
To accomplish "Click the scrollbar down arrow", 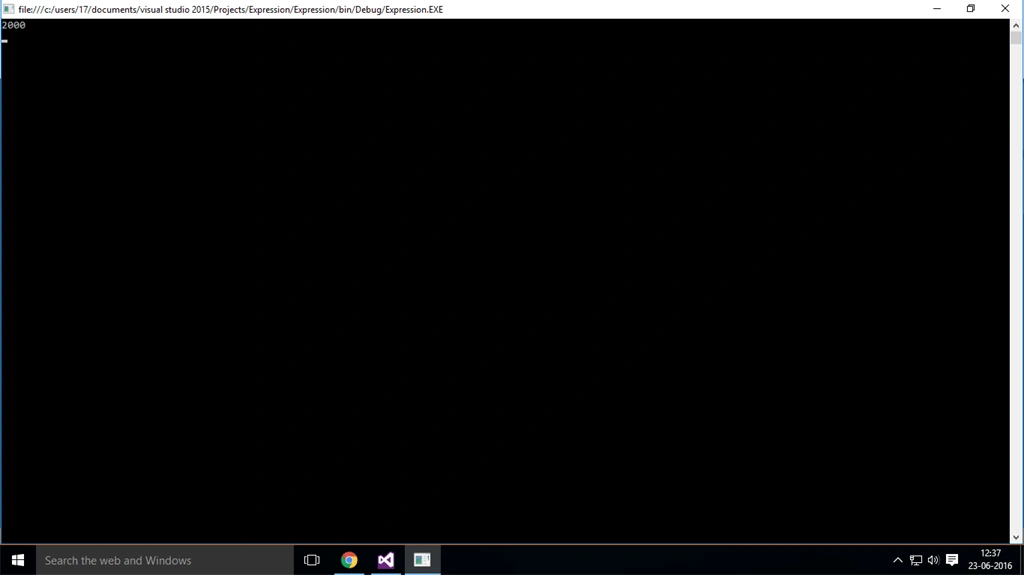I will (1016, 537).
